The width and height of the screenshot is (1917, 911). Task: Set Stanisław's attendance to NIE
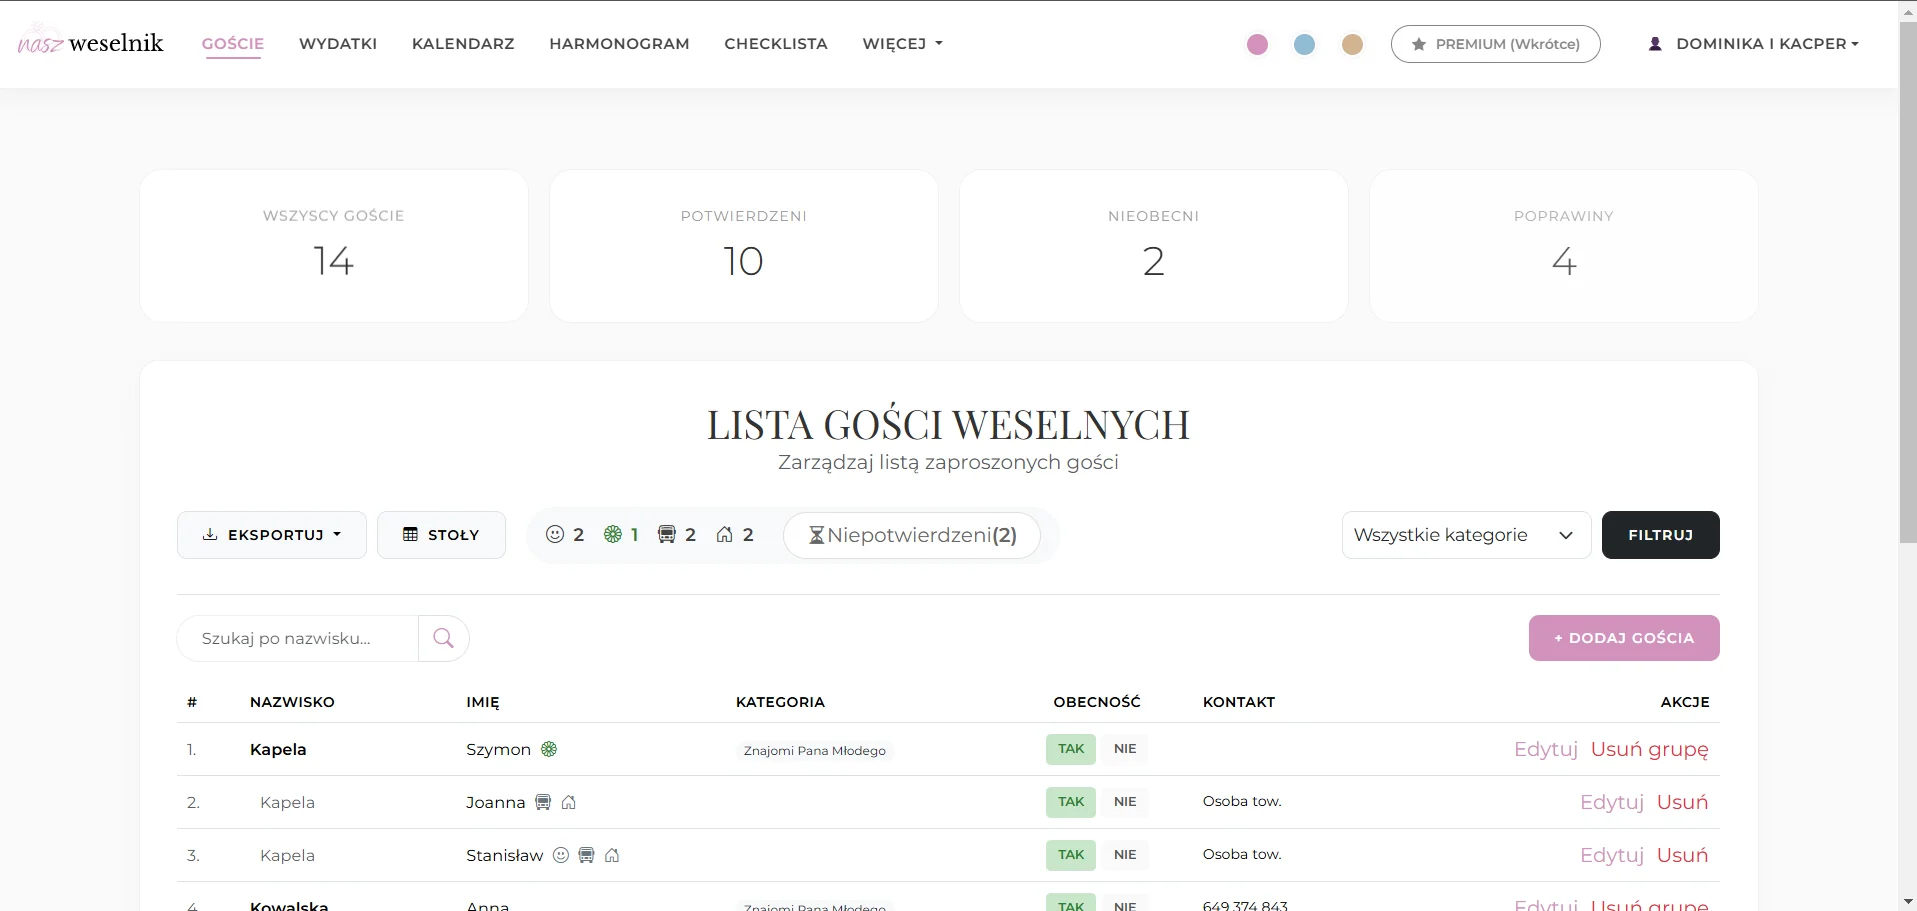1125,855
